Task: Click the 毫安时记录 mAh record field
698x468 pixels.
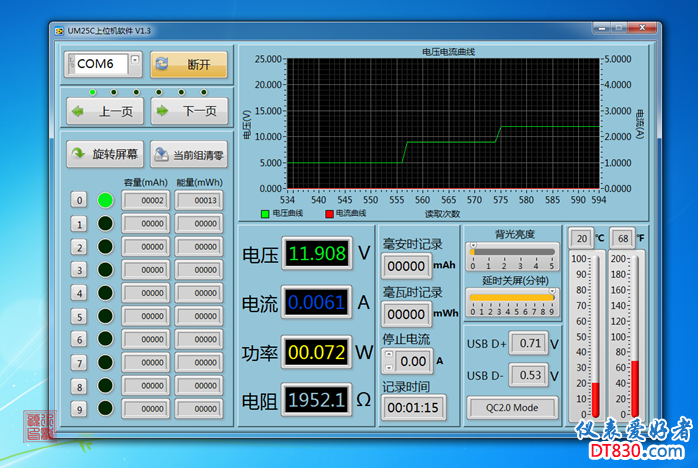Action: (406, 266)
